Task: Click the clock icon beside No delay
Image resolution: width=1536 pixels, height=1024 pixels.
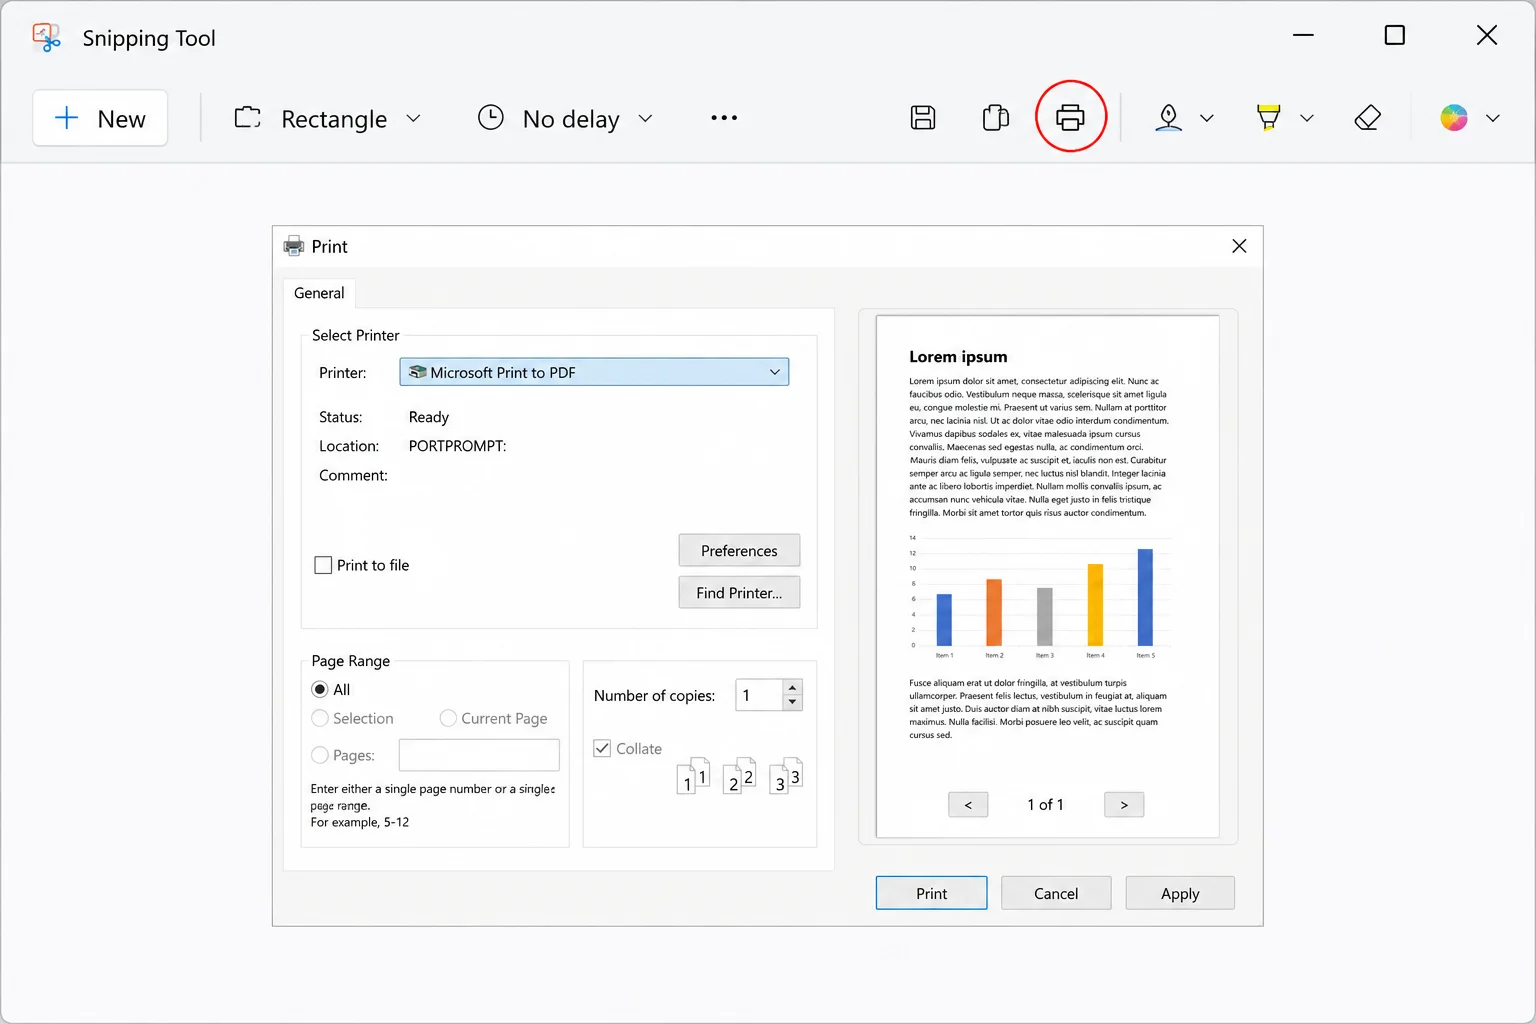Action: tap(491, 118)
